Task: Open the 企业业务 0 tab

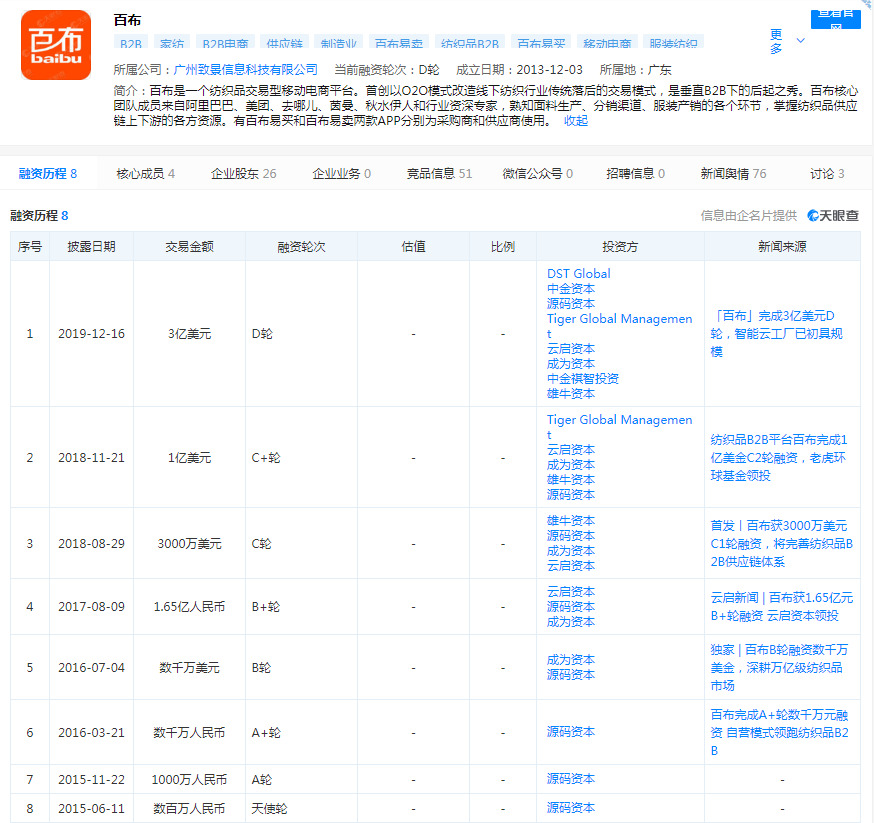Action: 342,173
